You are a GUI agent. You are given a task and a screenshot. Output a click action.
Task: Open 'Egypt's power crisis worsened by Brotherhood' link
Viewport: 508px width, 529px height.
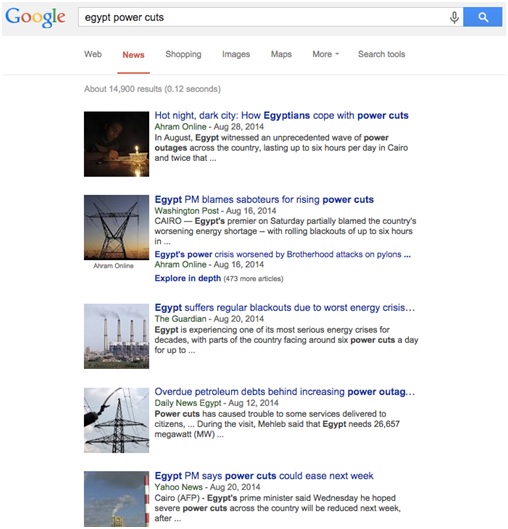(283, 254)
